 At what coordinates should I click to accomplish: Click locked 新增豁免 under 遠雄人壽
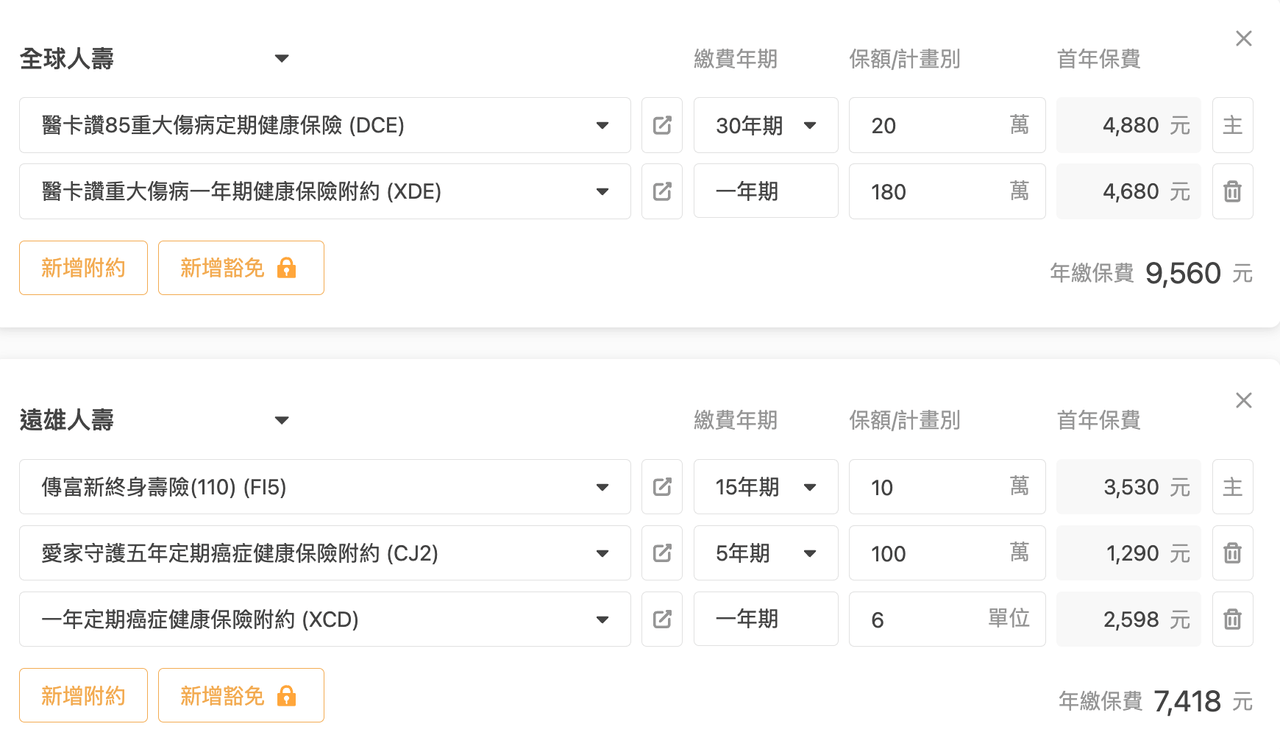[x=240, y=695]
